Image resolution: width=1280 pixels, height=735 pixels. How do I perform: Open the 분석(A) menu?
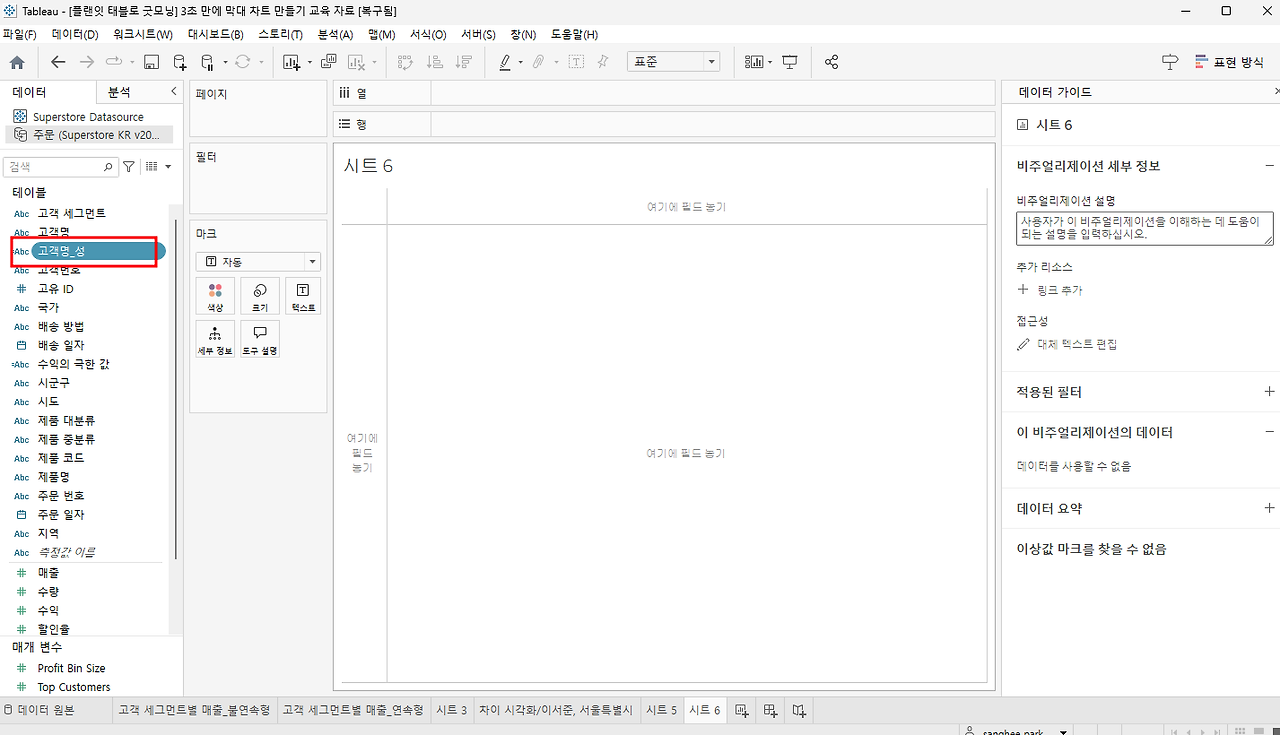point(335,34)
